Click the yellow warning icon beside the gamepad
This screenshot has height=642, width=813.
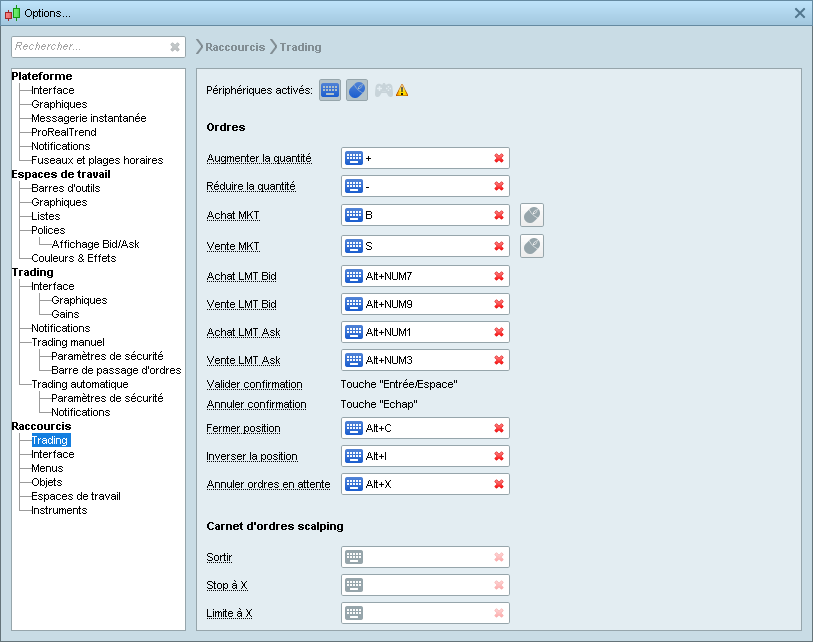click(x=402, y=91)
